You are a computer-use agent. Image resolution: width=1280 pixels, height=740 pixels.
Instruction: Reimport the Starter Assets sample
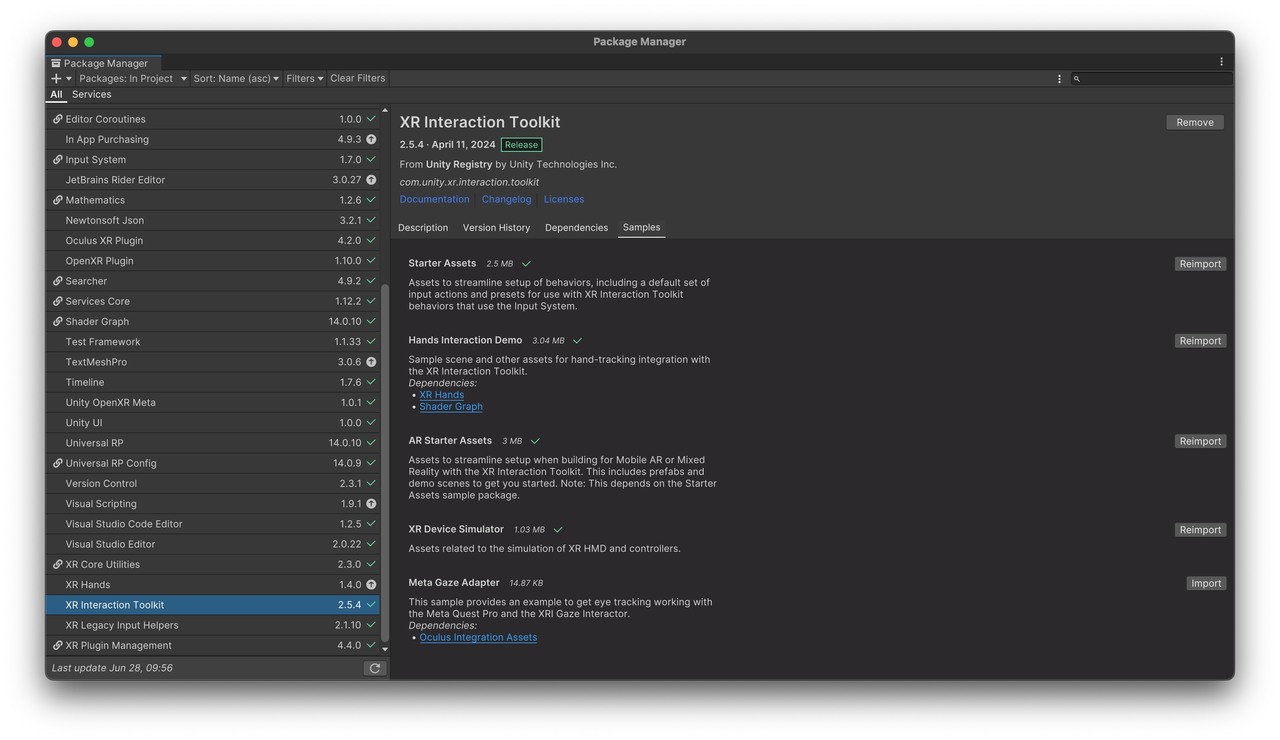tap(1200, 264)
